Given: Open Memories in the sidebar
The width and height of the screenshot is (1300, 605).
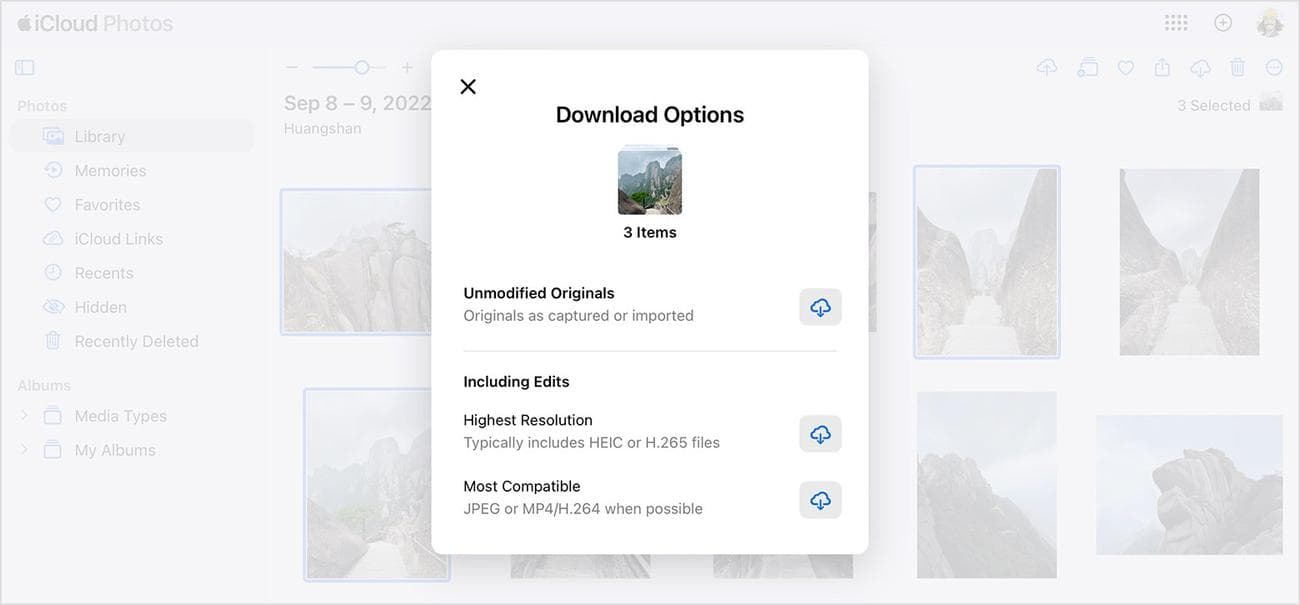Looking at the screenshot, I should 110,171.
